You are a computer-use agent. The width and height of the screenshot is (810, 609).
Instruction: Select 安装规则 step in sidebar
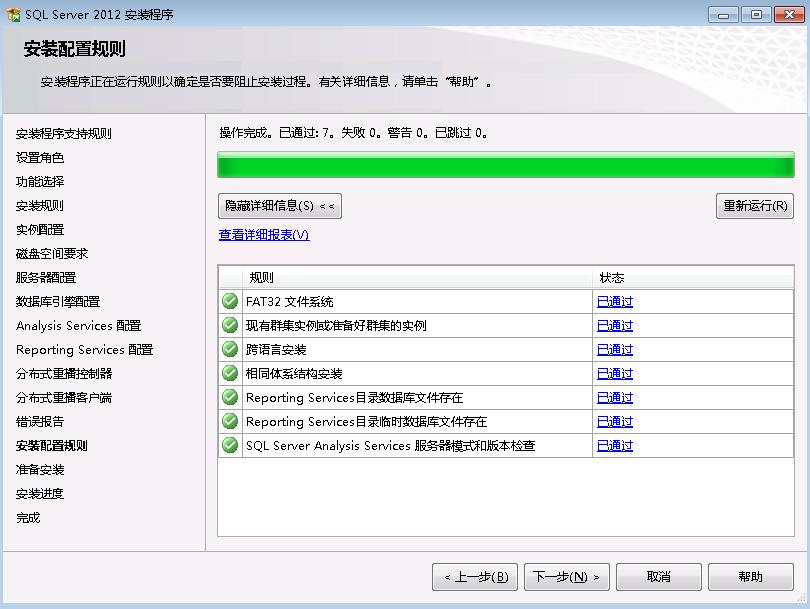(x=40, y=206)
